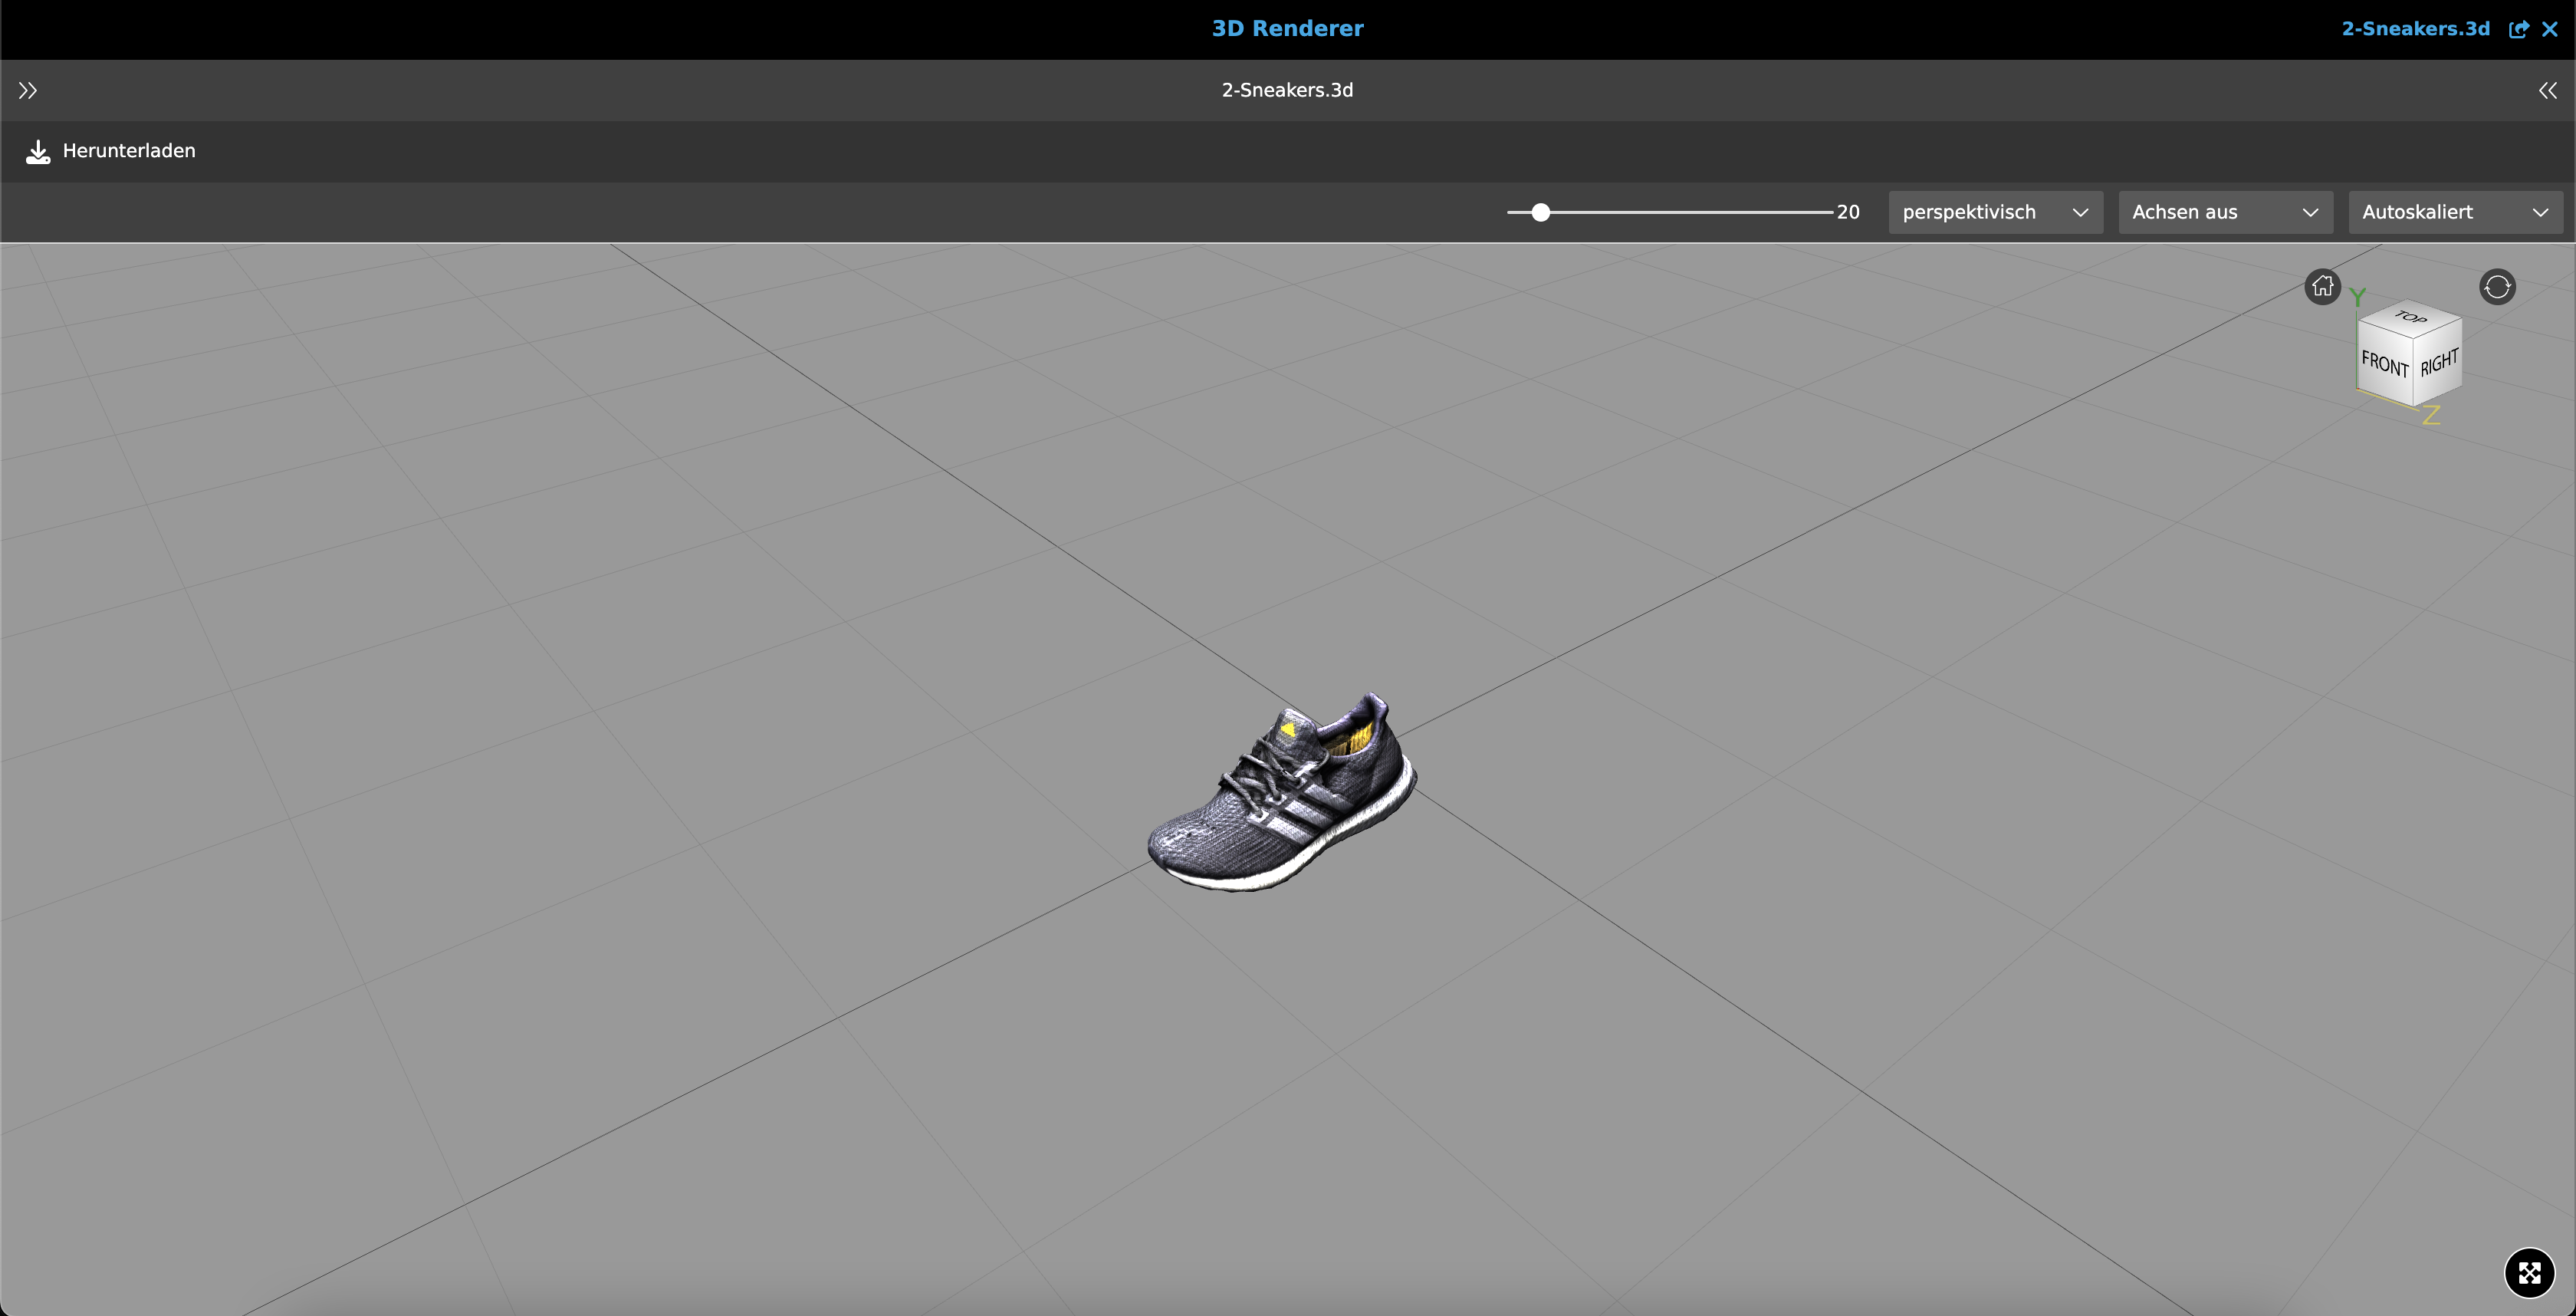Close the 3D Renderer viewer
The height and width of the screenshot is (1316, 2576).
[x=2550, y=29]
